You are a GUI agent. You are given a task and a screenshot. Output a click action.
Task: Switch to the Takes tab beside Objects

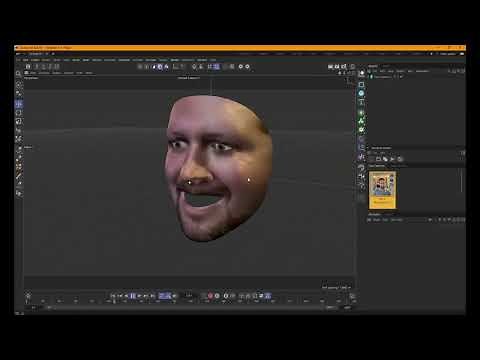click(x=385, y=66)
